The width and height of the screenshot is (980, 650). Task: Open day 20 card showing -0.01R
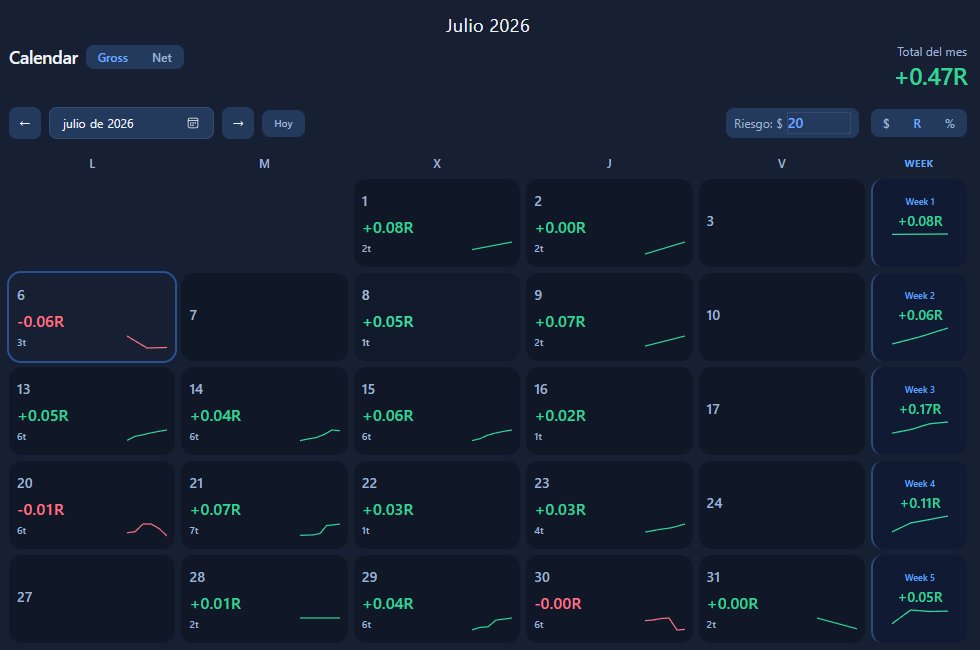(x=92, y=505)
